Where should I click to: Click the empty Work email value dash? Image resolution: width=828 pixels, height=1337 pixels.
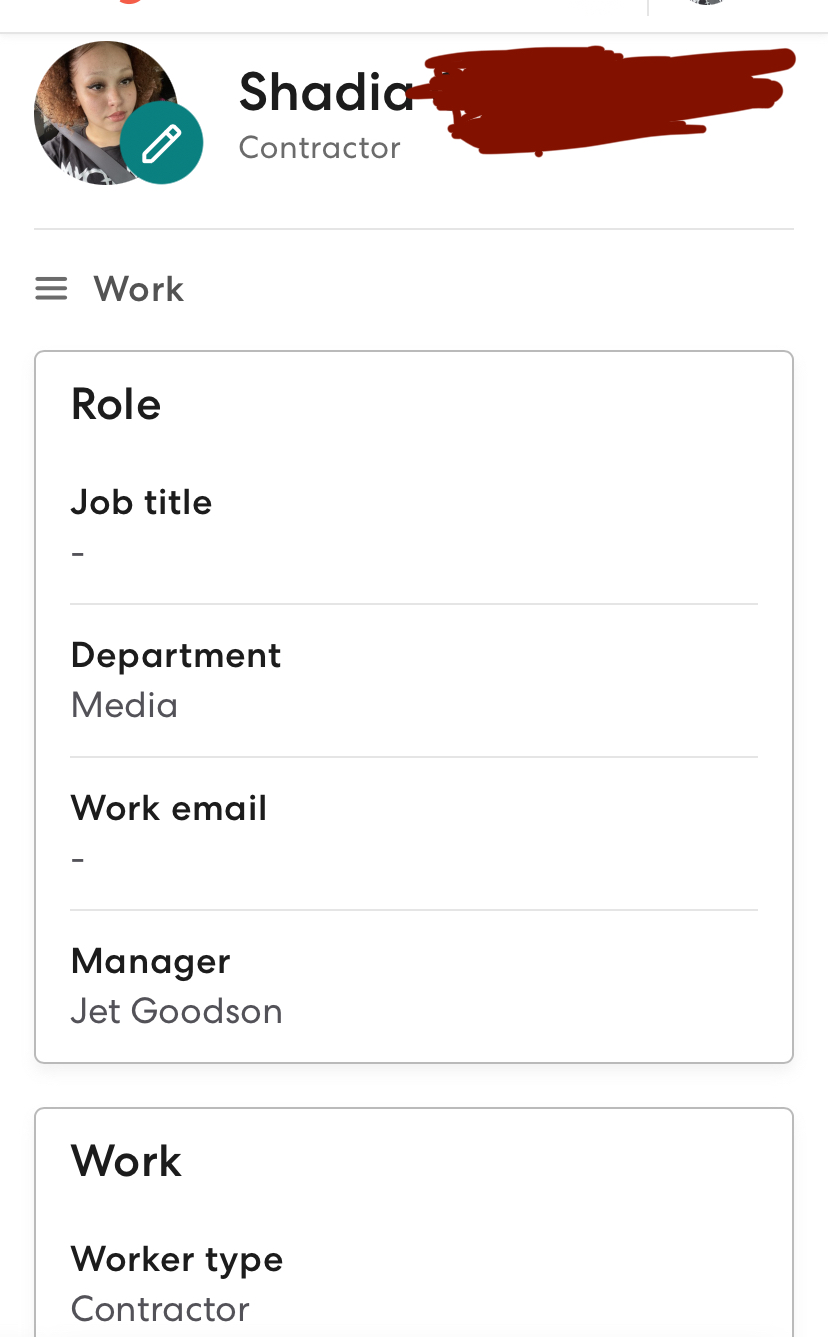pyautogui.click(x=78, y=859)
